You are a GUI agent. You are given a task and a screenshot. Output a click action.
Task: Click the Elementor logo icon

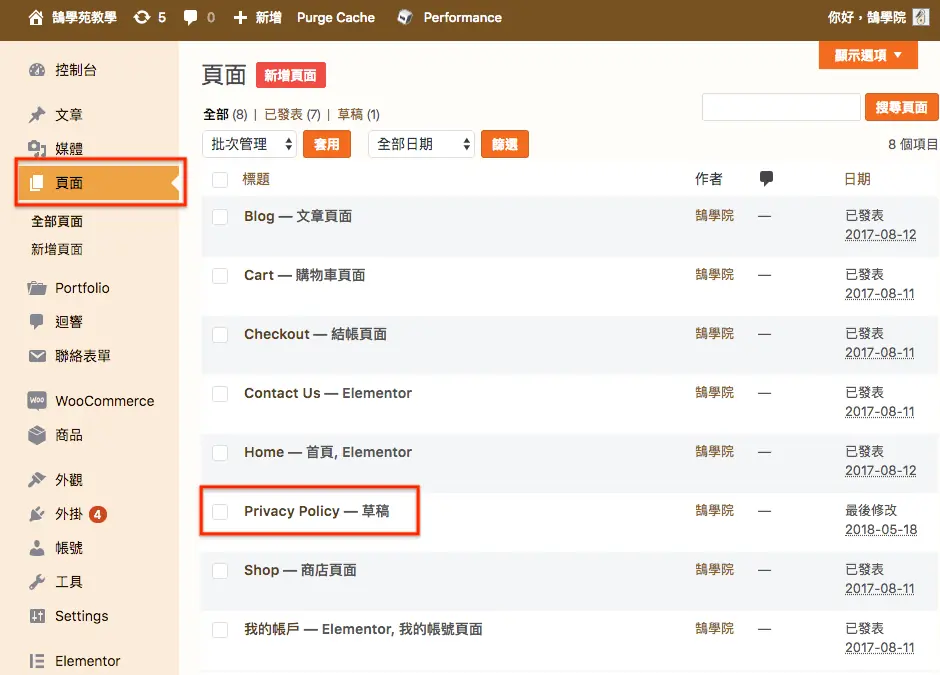pyautogui.click(x=37, y=661)
